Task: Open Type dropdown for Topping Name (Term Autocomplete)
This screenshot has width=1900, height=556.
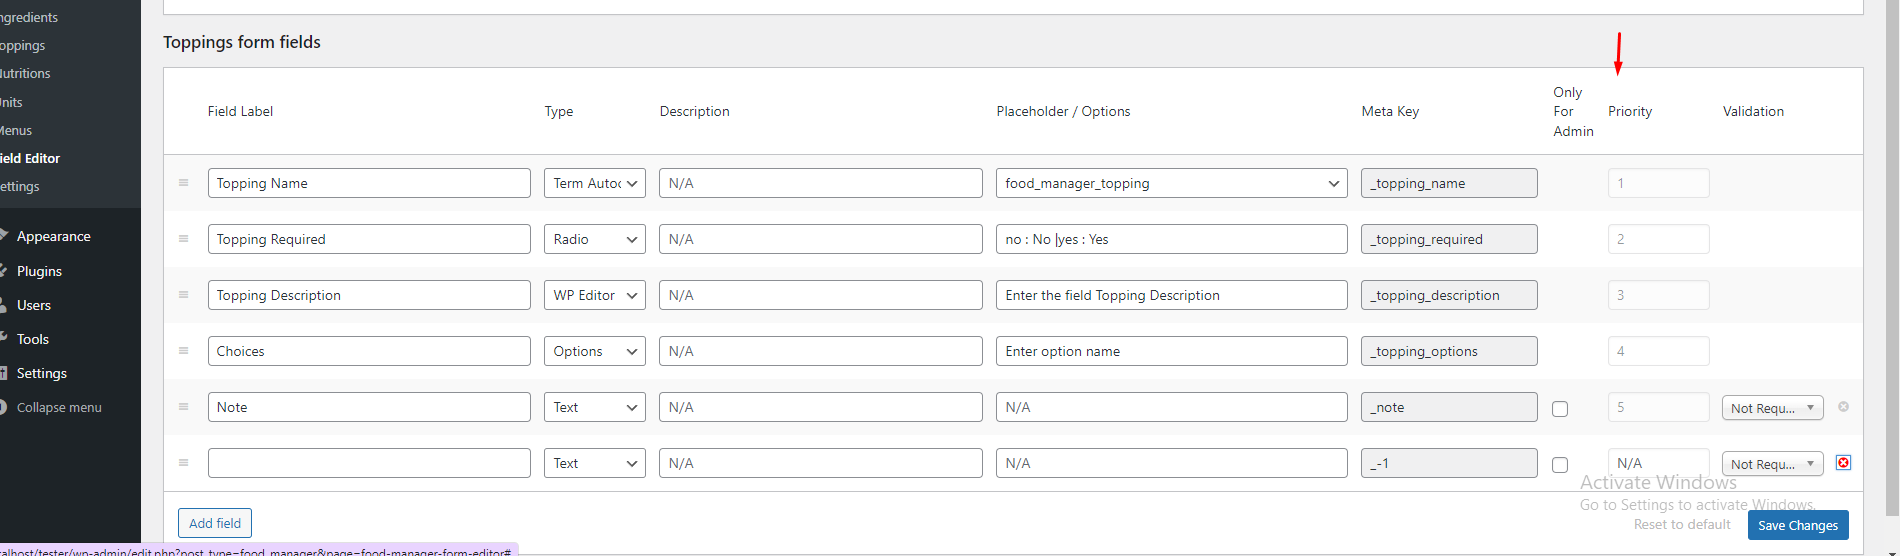Action: pos(595,183)
